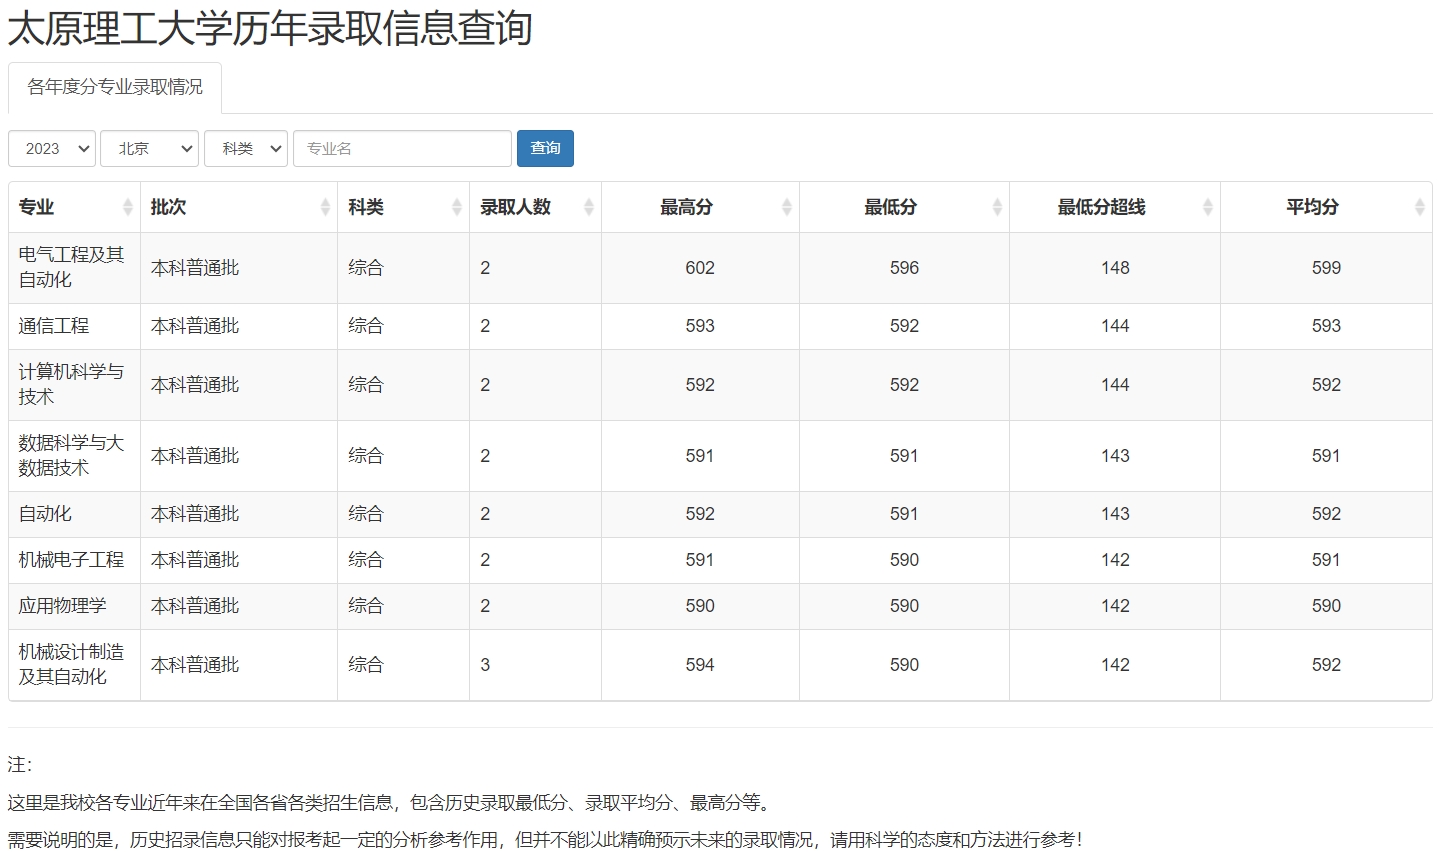
Task: Click the 最低分超线 column header text
Action: (x=1101, y=207)
